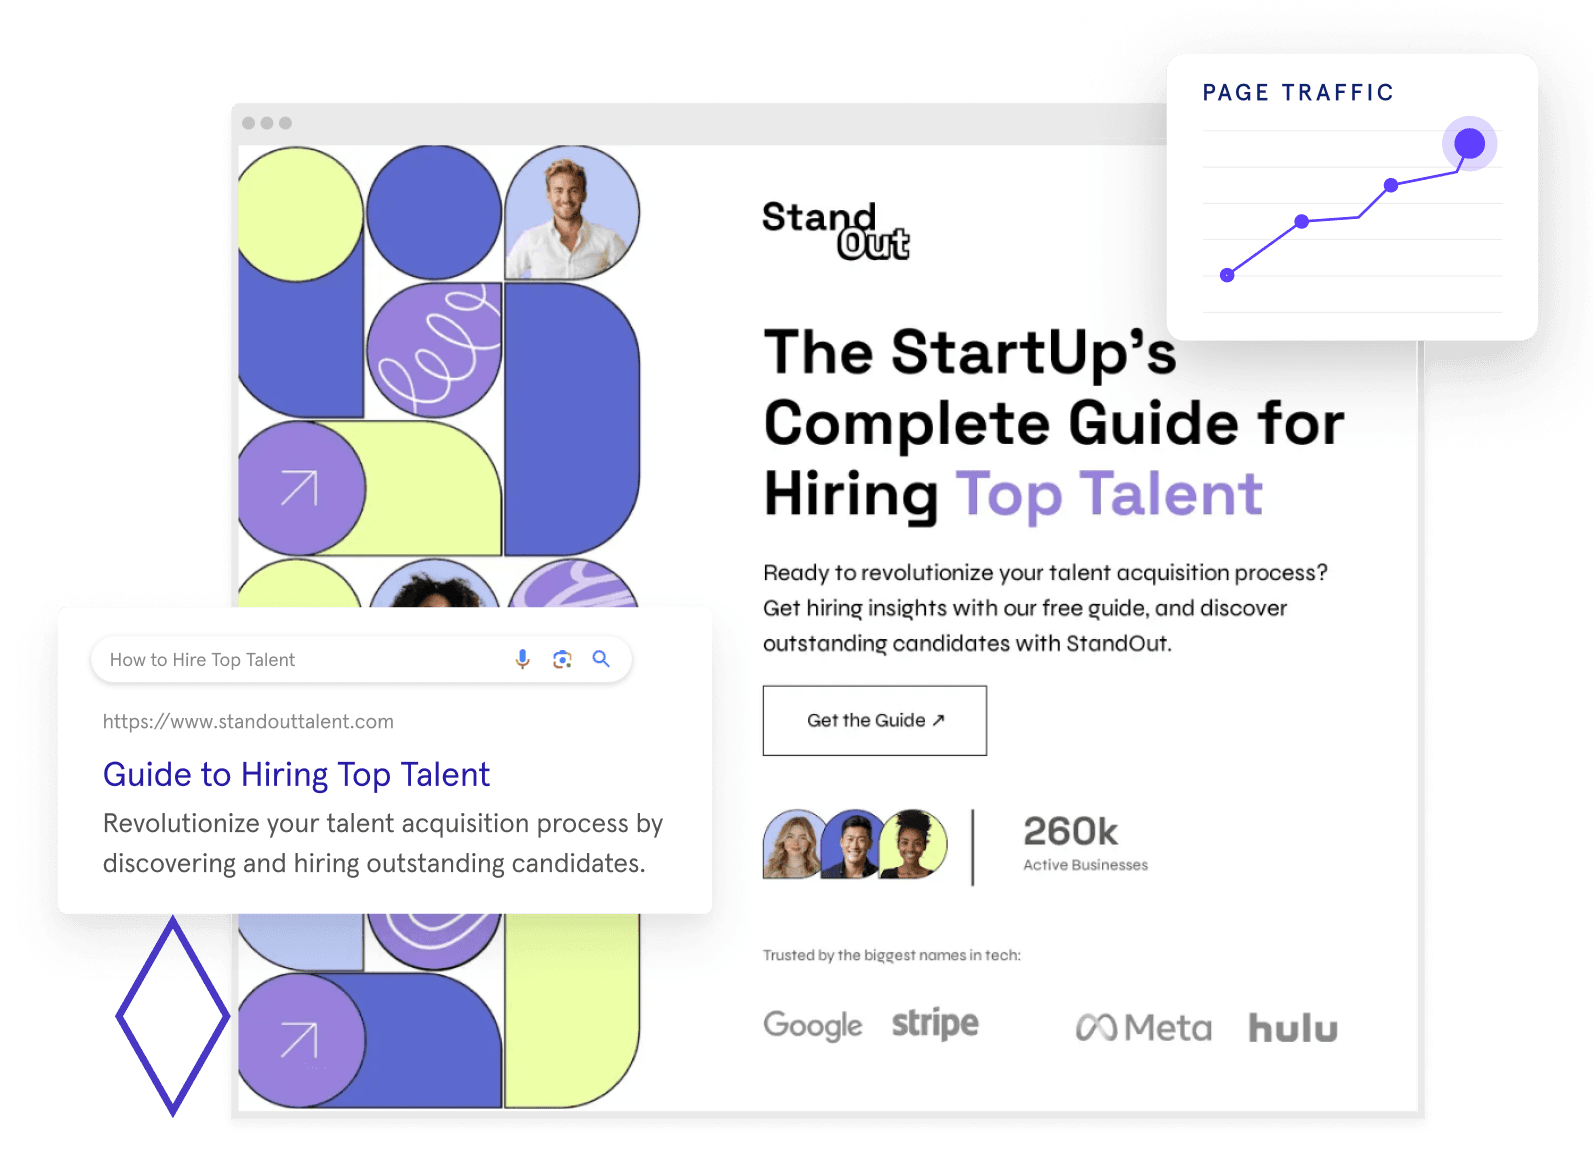This screenshot has width=1594, height=1172.
Task: Click the purple circle with white scribble
Action: click(434, 350)
